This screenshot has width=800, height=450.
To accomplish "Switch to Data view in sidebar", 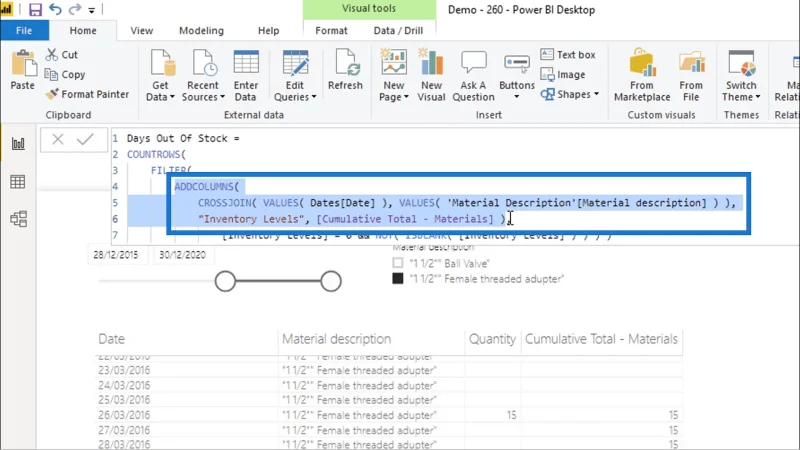I will (x=18, y=182).
